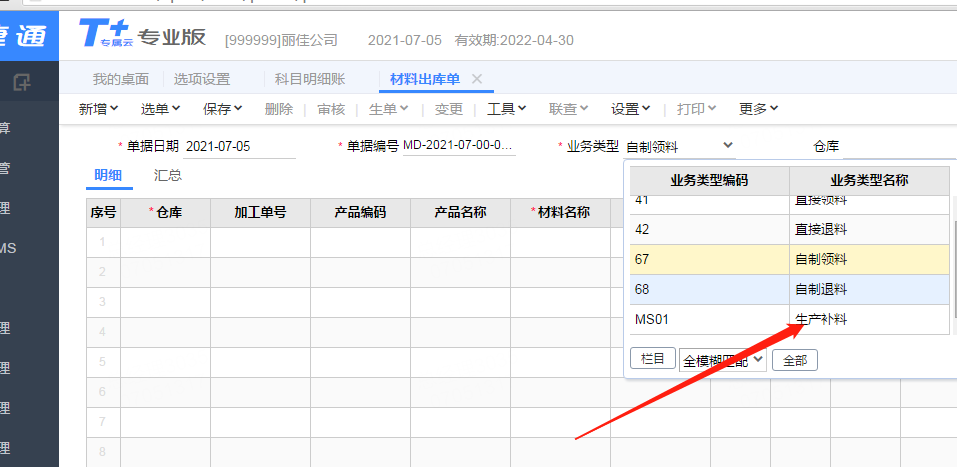This screenshot has height=467, width=957.
Task: Click the 打印 toolbar item
Action: pos(696,109)
